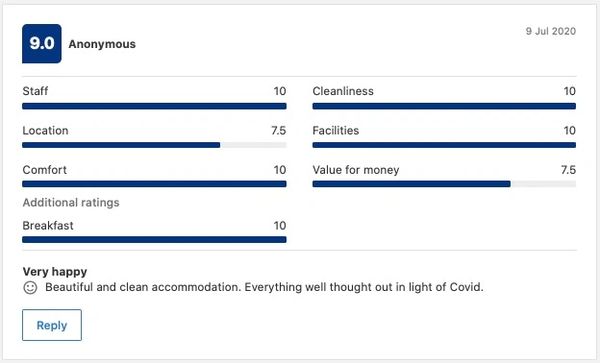Select the Anonymous reviewer name
The height and width of the screenshot is (363, 600).
102,44
